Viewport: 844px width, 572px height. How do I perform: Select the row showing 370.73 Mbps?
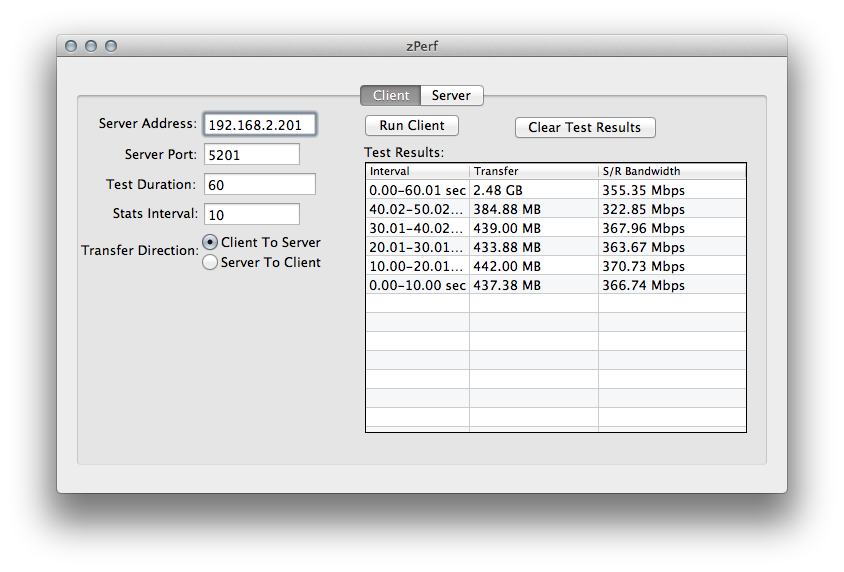coord(556,266)
